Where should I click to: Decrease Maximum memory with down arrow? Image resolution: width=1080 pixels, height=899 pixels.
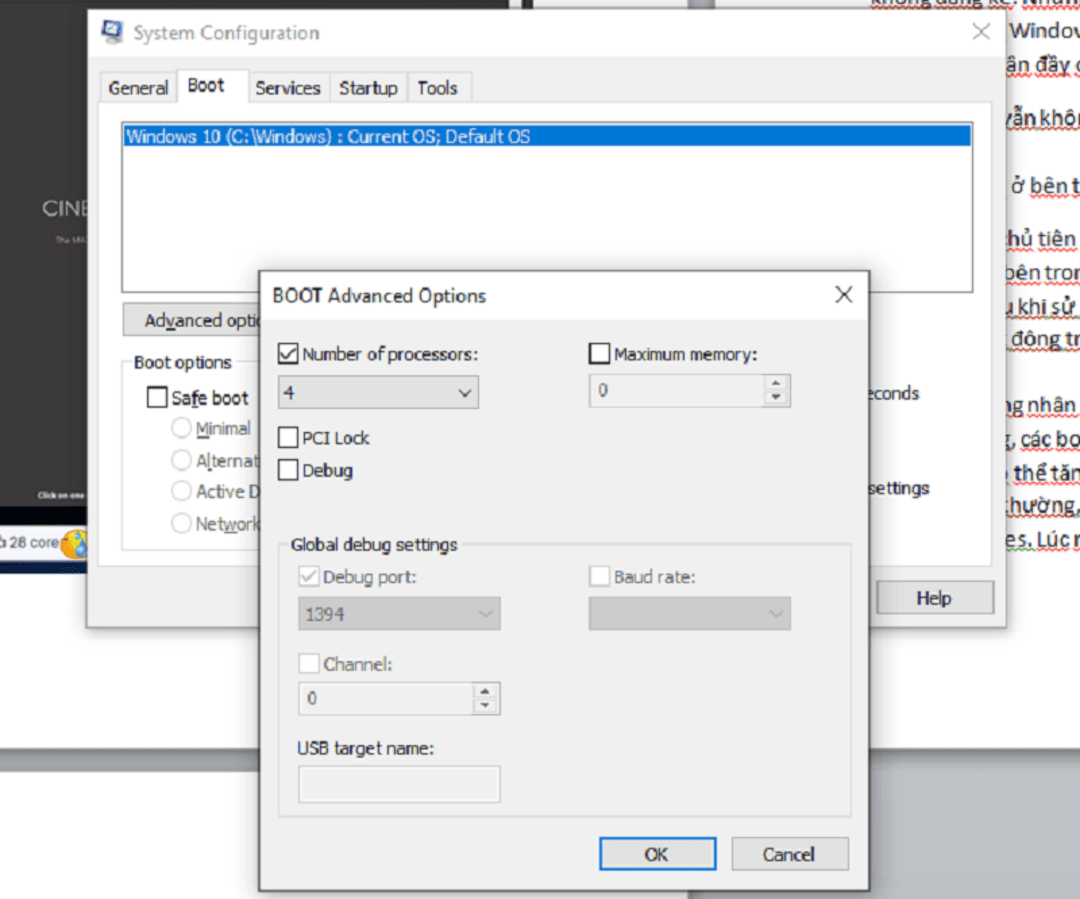(776, 397)
